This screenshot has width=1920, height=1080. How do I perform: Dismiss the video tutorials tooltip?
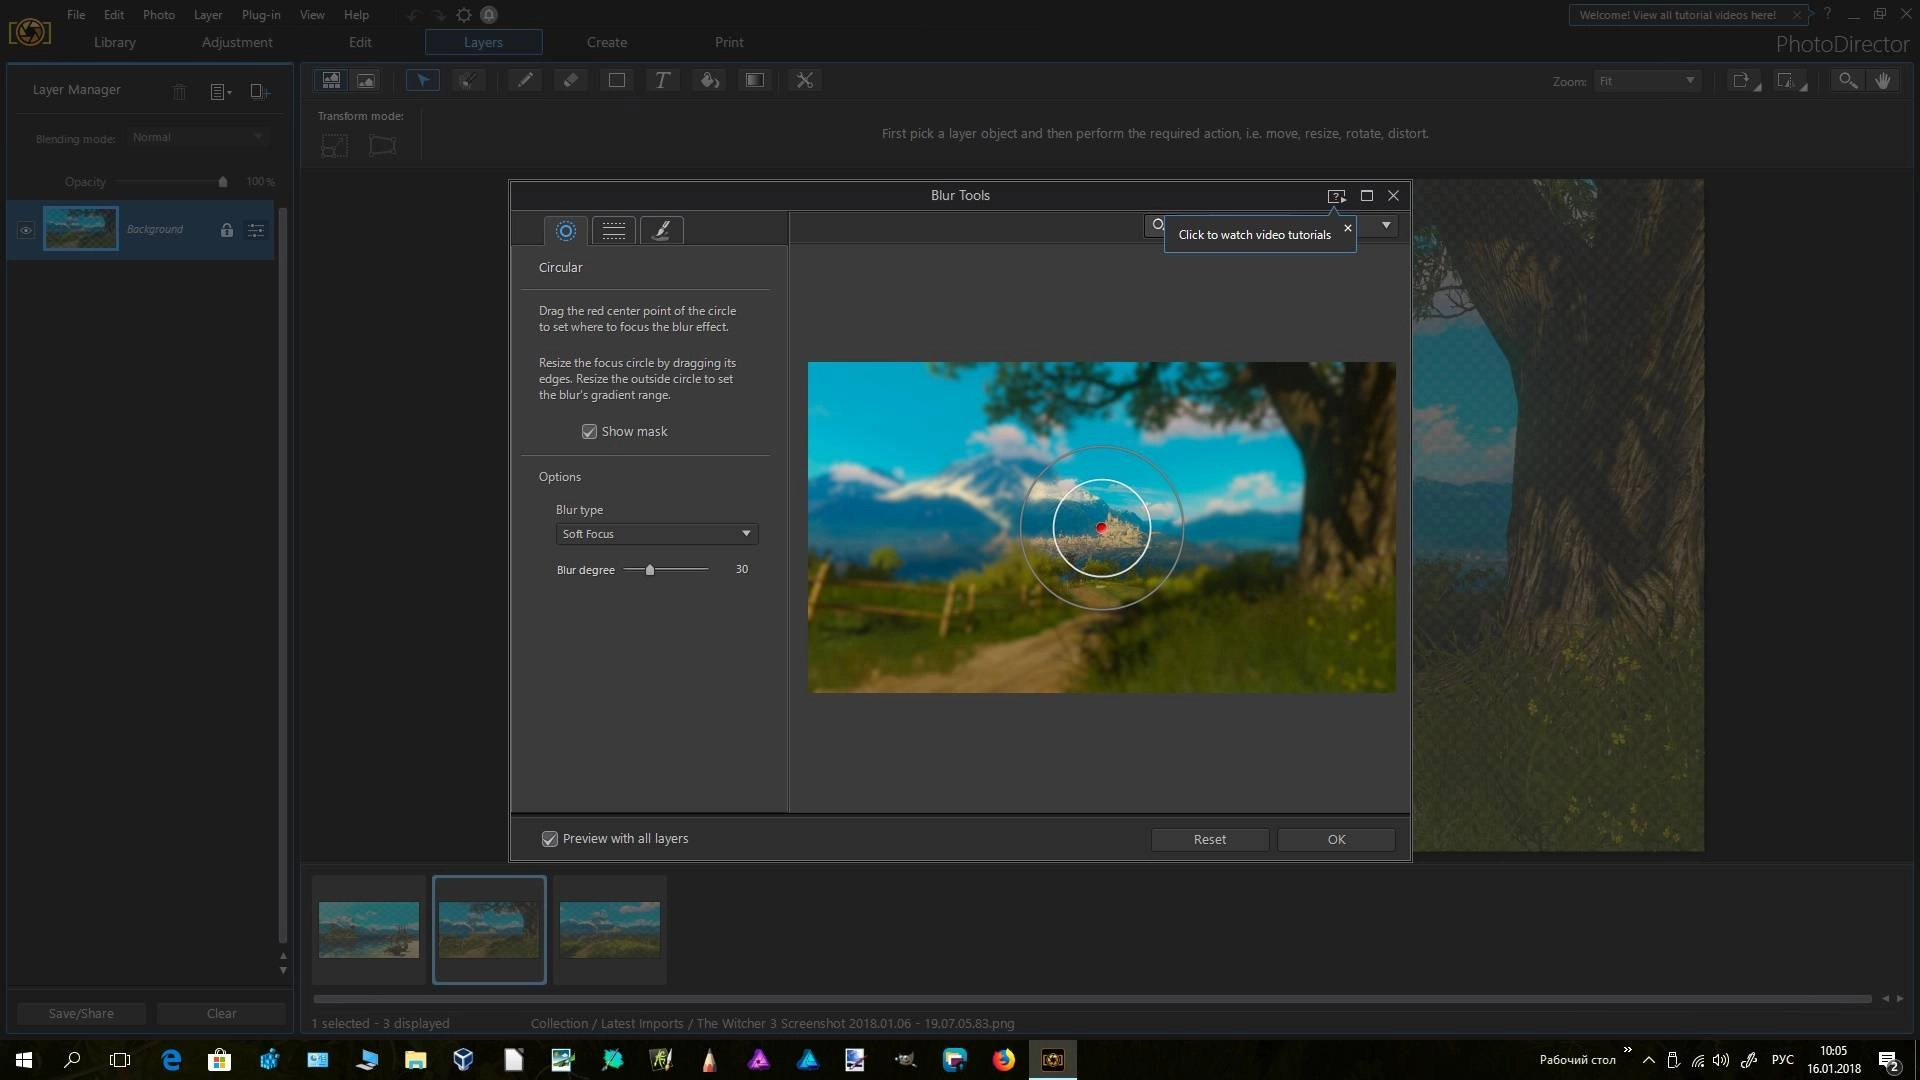[1347, 228]
